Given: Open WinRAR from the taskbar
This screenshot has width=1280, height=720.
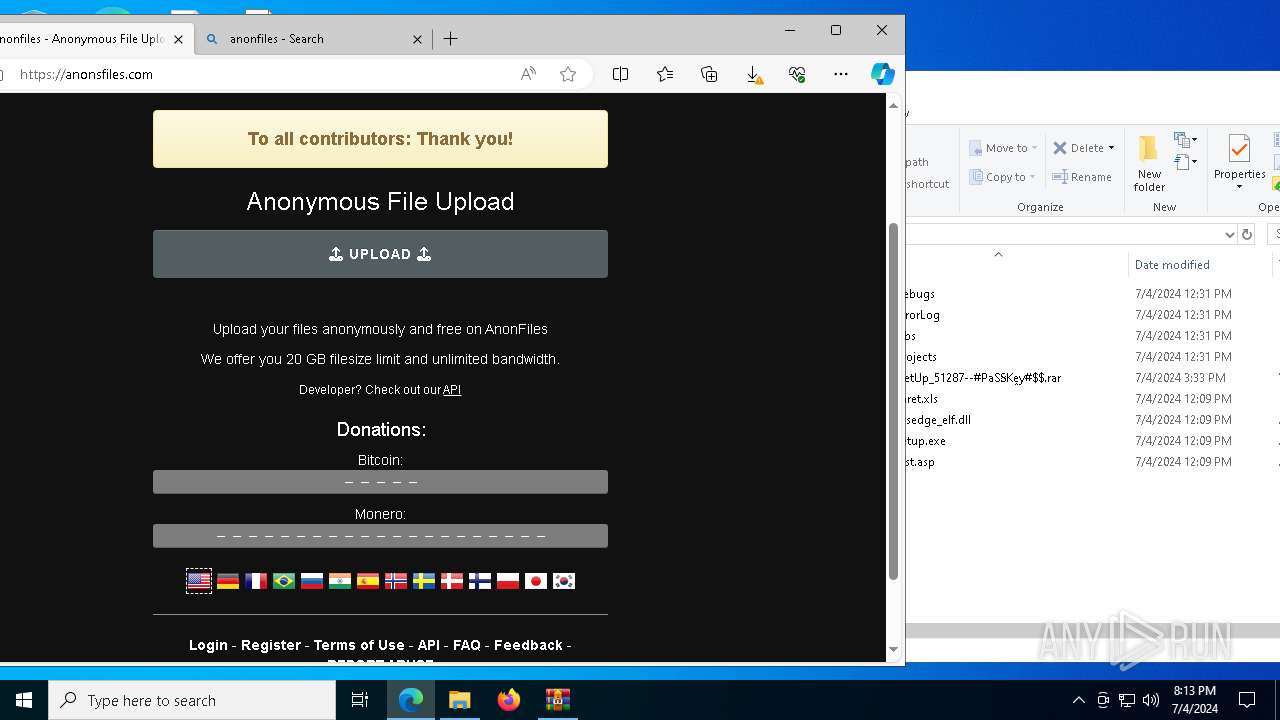Looking at the screenshot, I should click(557, 700).
